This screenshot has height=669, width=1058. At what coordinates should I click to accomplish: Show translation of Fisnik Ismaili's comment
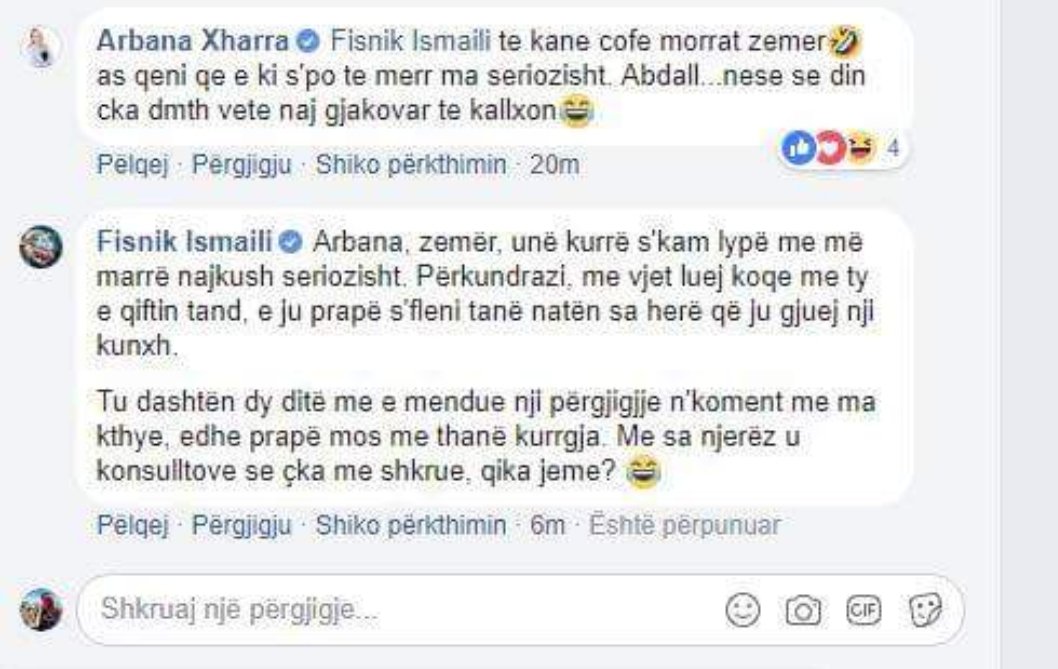pyautogui.click(x=411, y=524)
